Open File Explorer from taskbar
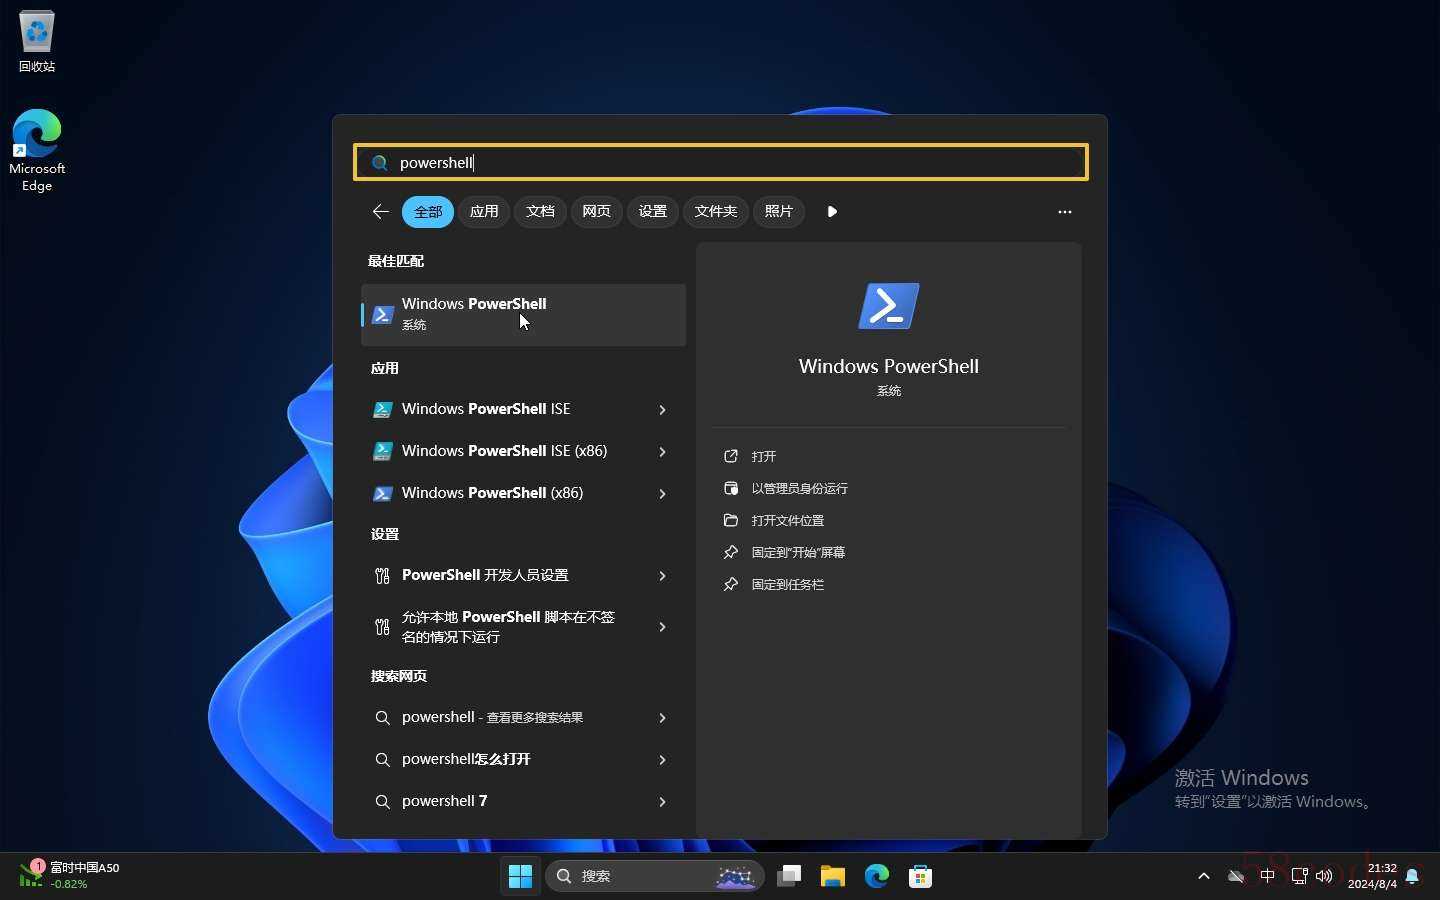This screenshot has width=1440, height=900. pos(833,876)
